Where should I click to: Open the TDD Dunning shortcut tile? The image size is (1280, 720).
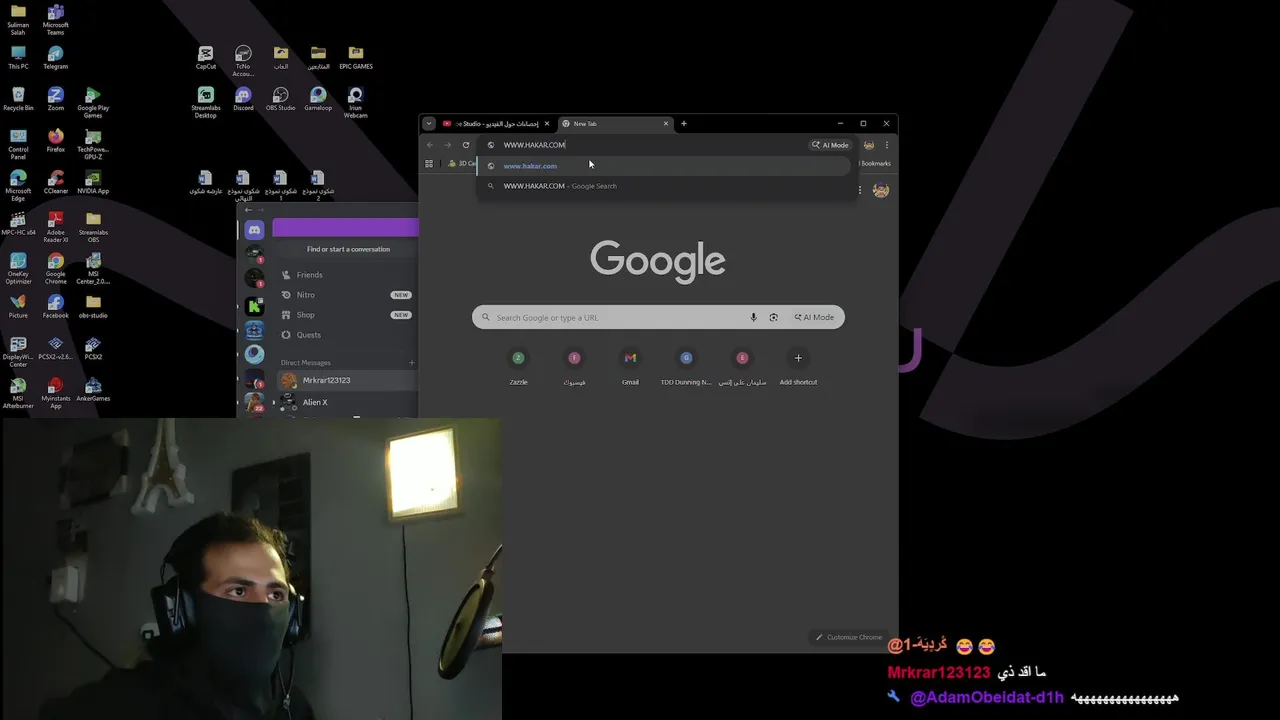coord(686,367)
